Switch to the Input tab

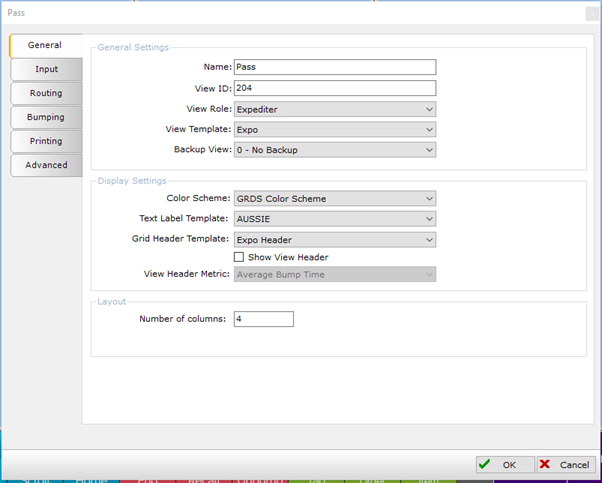point(46,69)
